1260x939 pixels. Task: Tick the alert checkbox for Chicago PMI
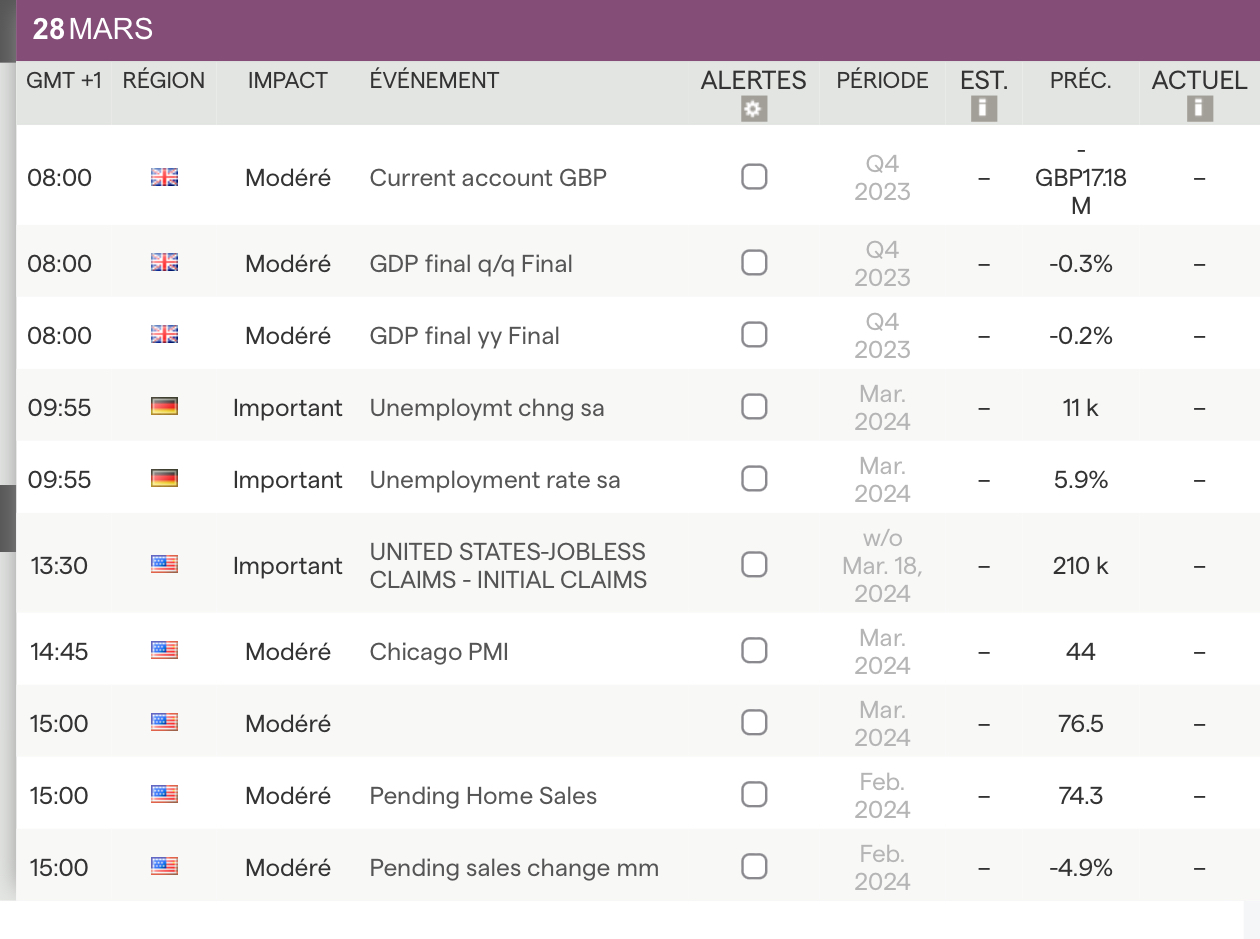754,651
